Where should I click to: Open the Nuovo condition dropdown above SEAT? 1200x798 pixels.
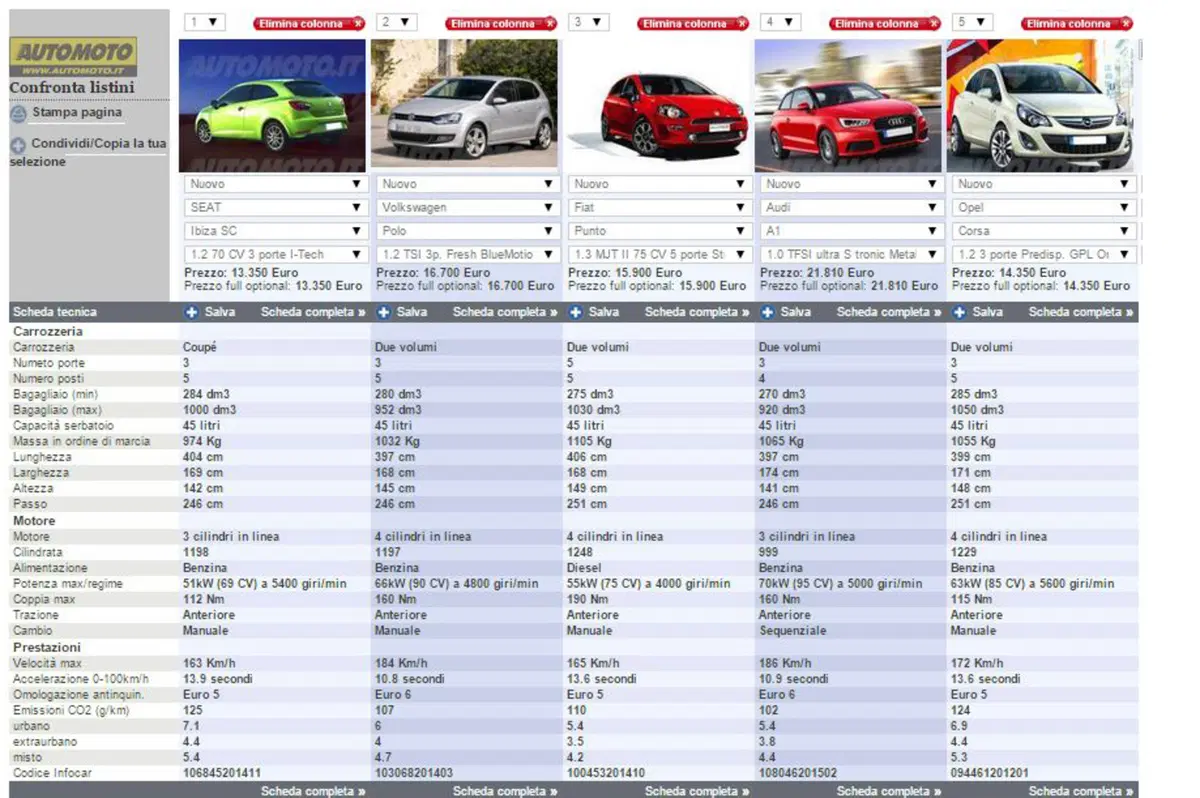pos(275,184)
